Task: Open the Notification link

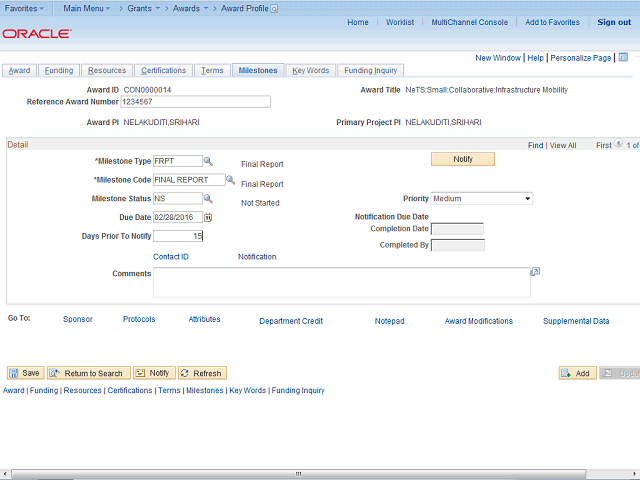Action: pyautogui.click(x=257, y=257)
